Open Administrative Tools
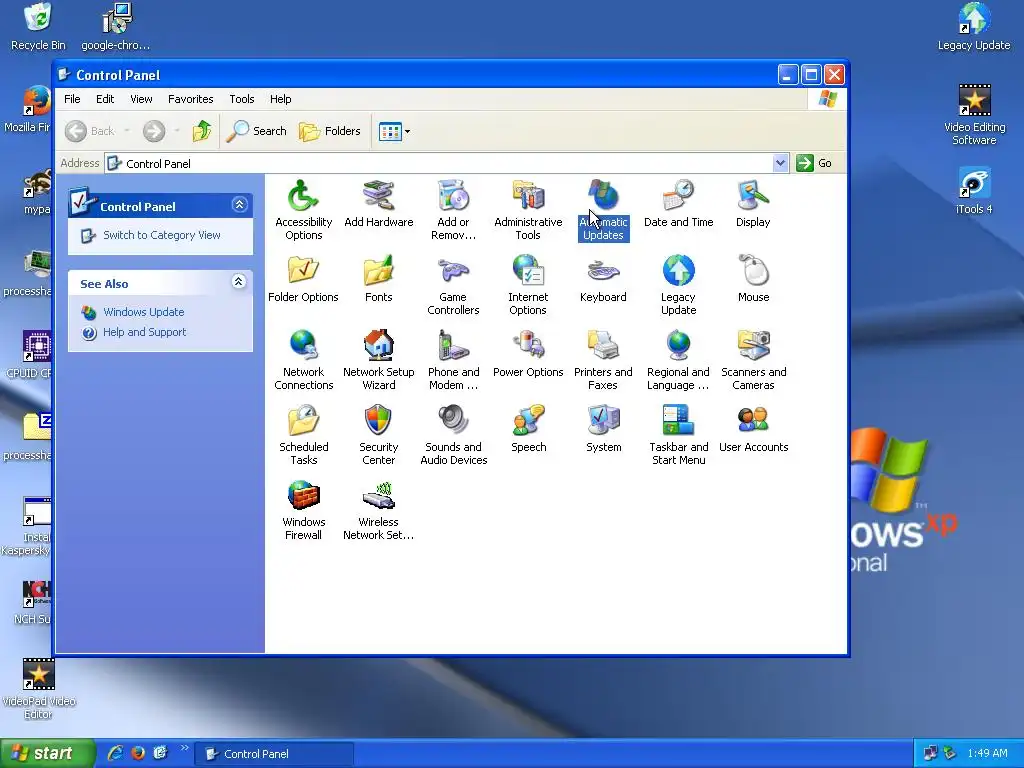The image size is (1024, 768). (x=528, y=209)
